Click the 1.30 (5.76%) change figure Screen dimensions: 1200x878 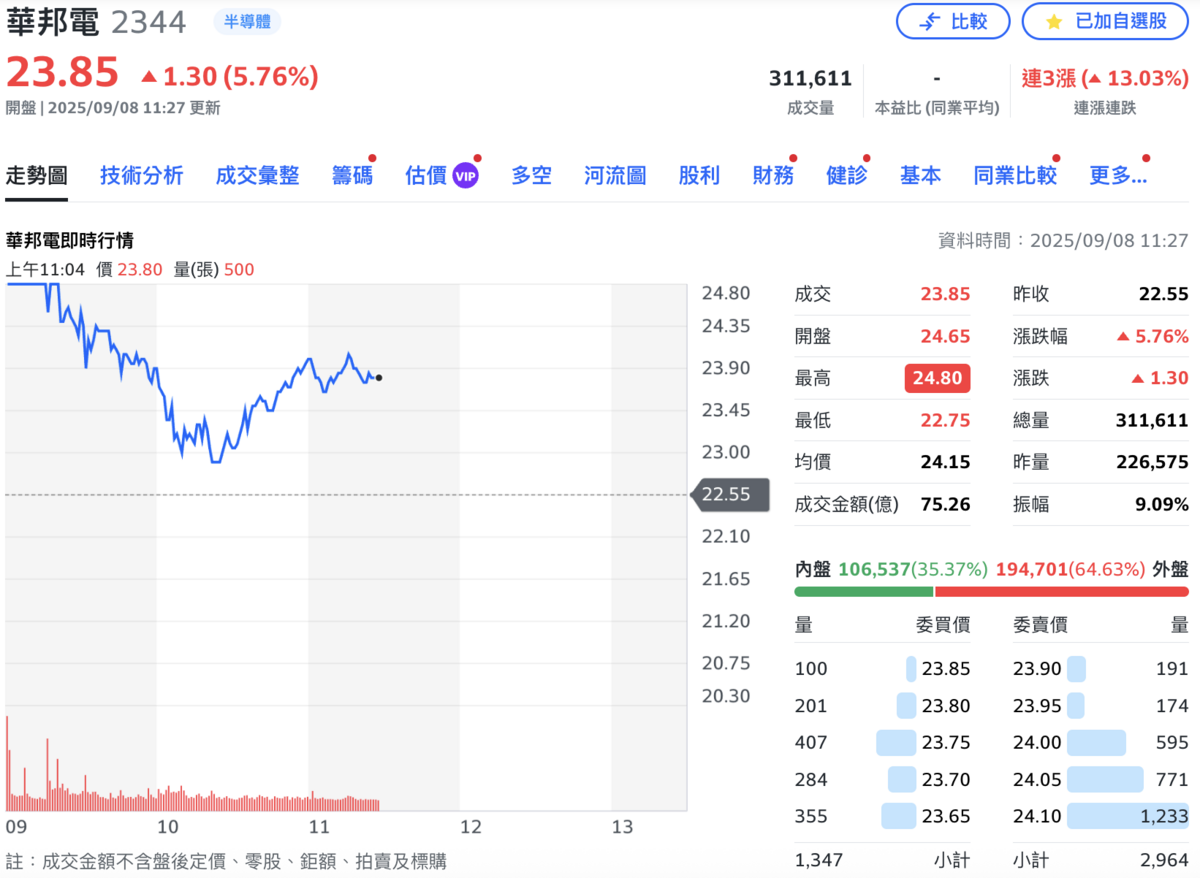pyautogui.click(x=229, y=76)
